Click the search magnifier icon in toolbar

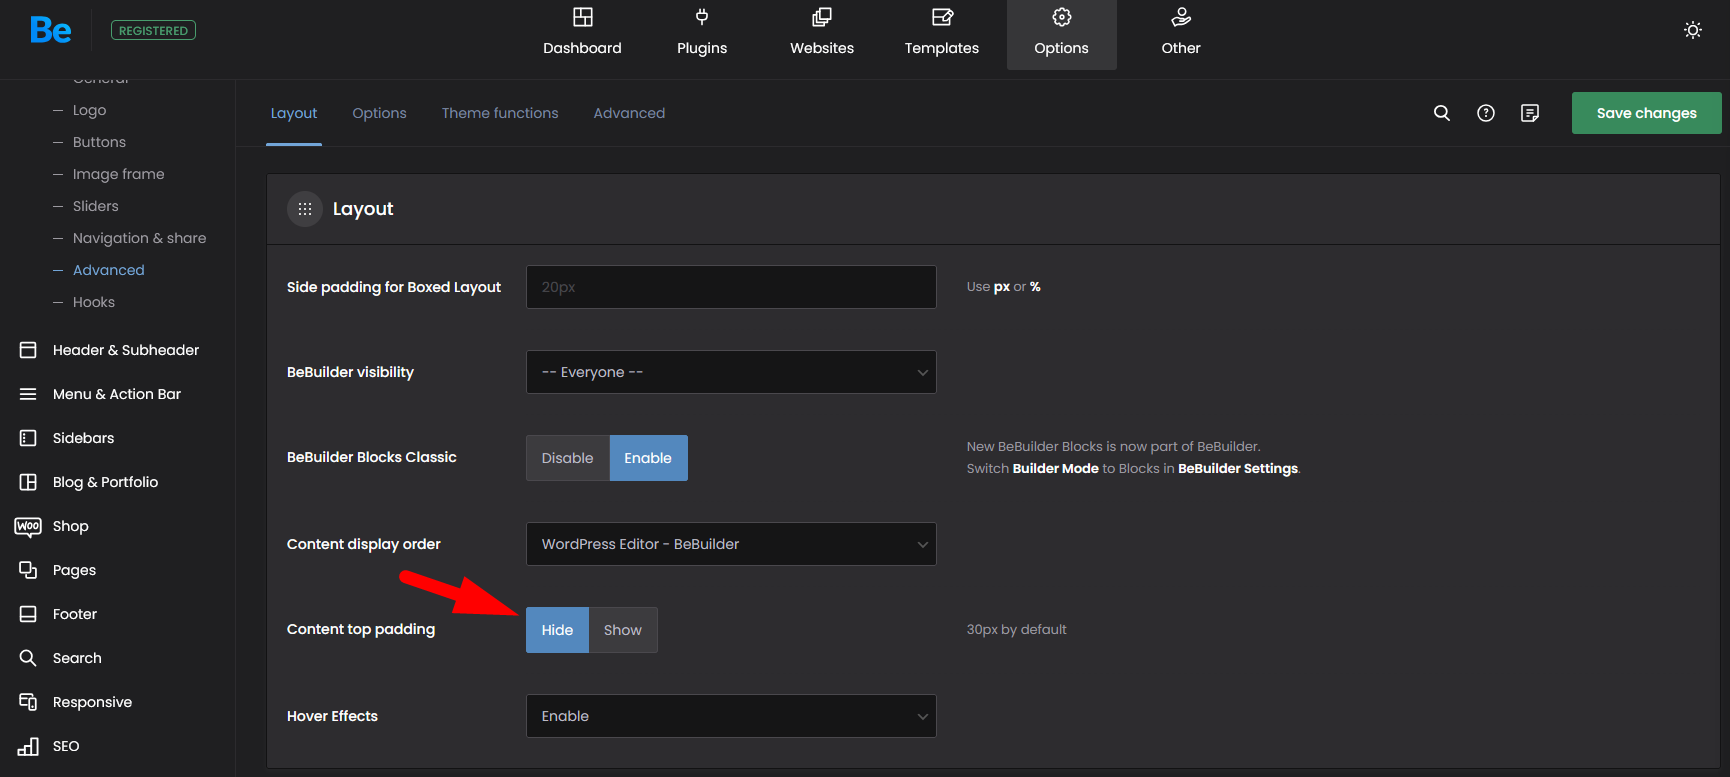coord(1442,113)
